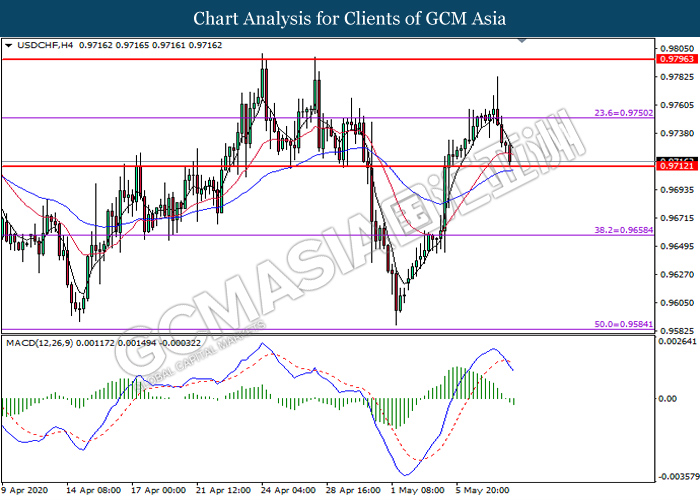Screen dimensions: 700x500
Task: Select the 50.0=0.95841 Fibonacci label
Action: coord(625,325)
